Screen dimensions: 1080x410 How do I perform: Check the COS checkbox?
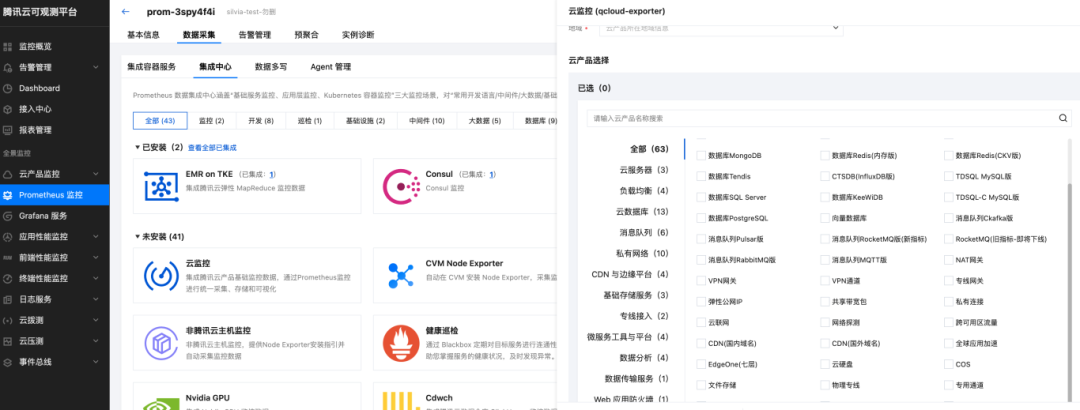948,364
